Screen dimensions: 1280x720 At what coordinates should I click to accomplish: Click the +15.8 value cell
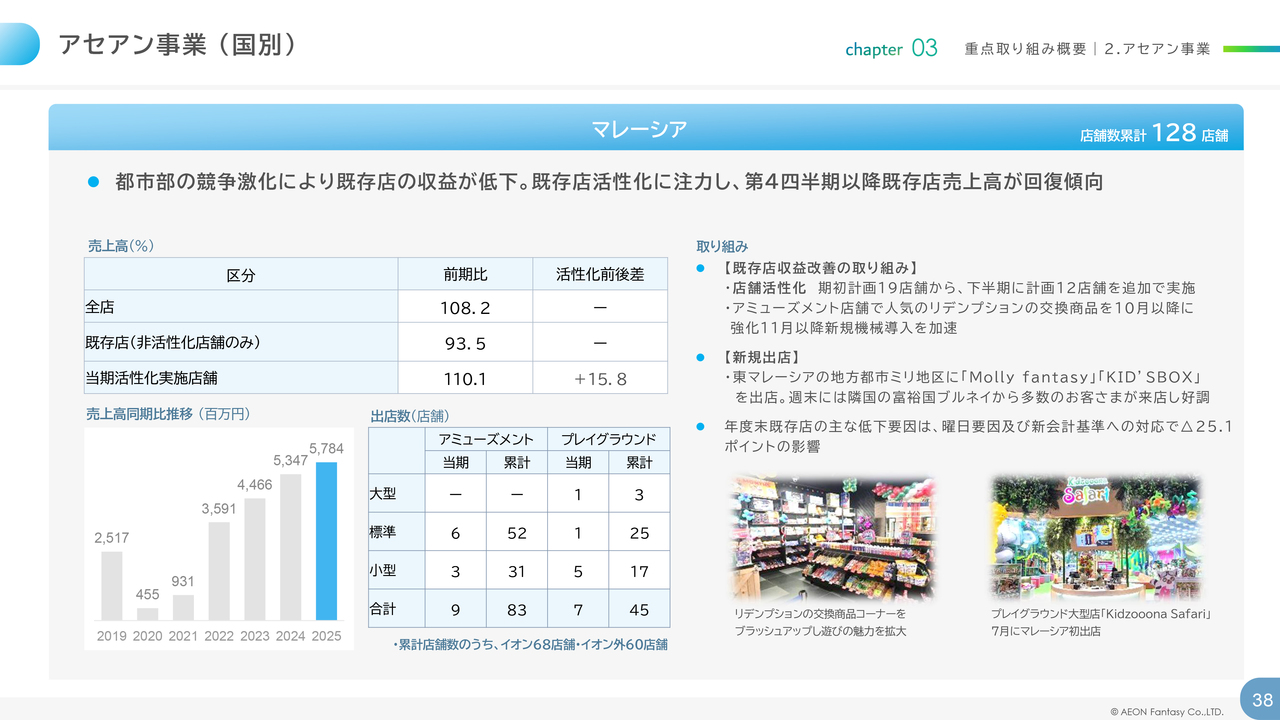pos(599,379)
